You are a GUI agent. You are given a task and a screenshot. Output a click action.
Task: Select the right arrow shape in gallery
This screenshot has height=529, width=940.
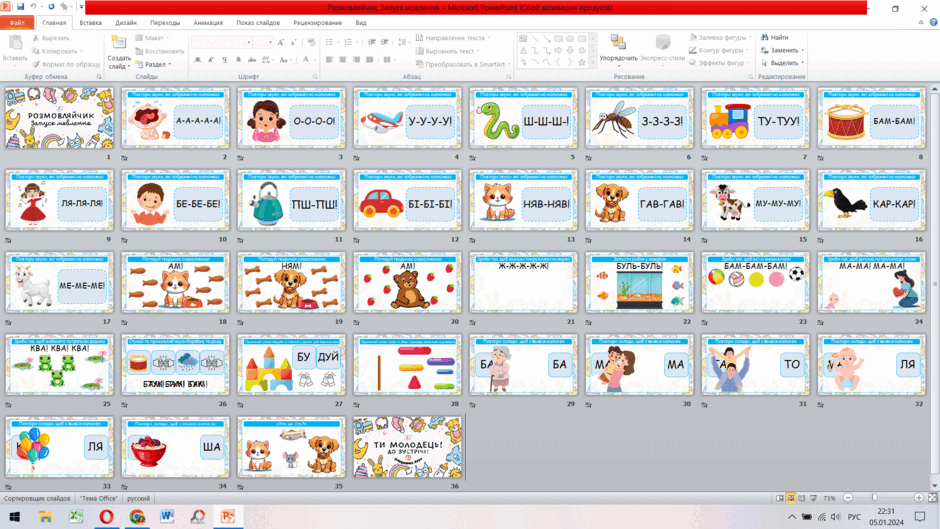558,50
